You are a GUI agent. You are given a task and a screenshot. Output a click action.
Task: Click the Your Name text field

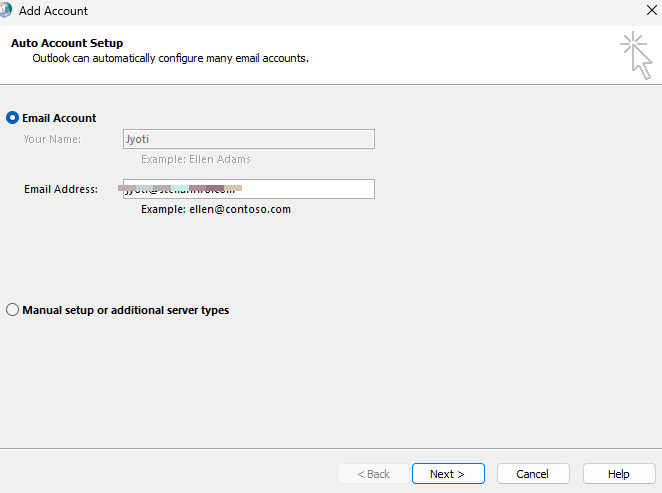(x=248, y=139)
